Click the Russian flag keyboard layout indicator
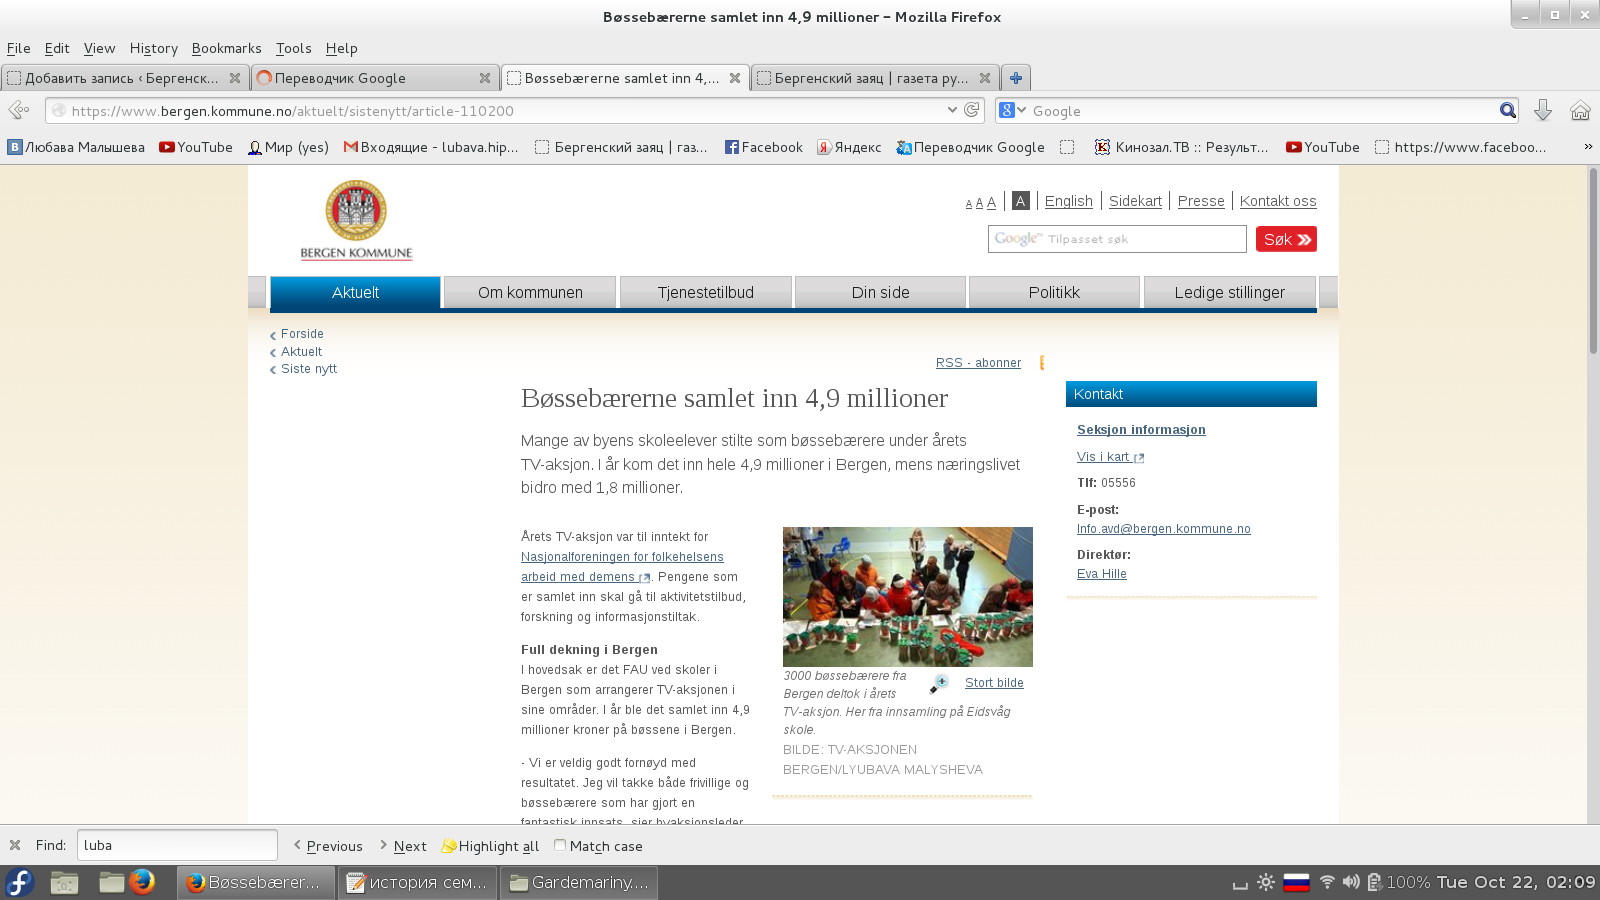 pyautogui.click(x=1296, y=882)
